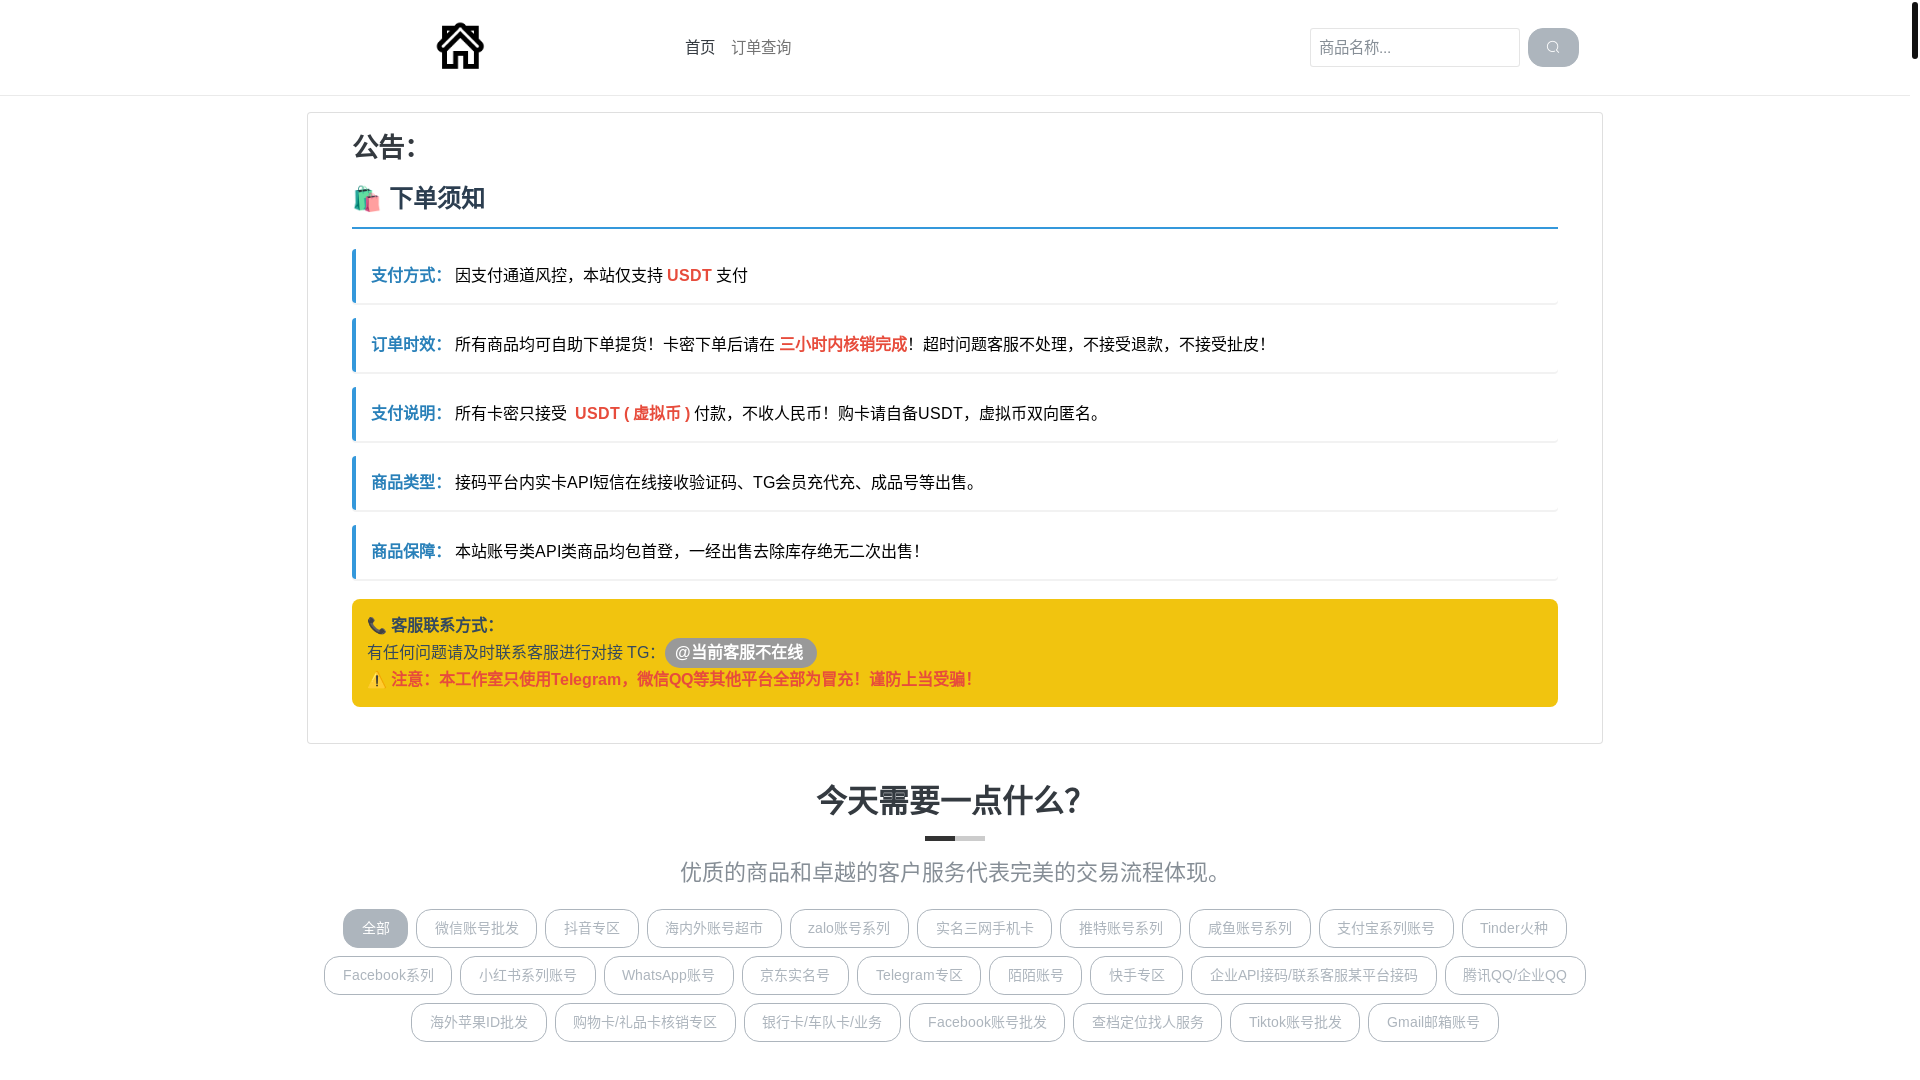Choose the Facebook系列 category
Screen dimensions: 1920x1080
(388, 975)
